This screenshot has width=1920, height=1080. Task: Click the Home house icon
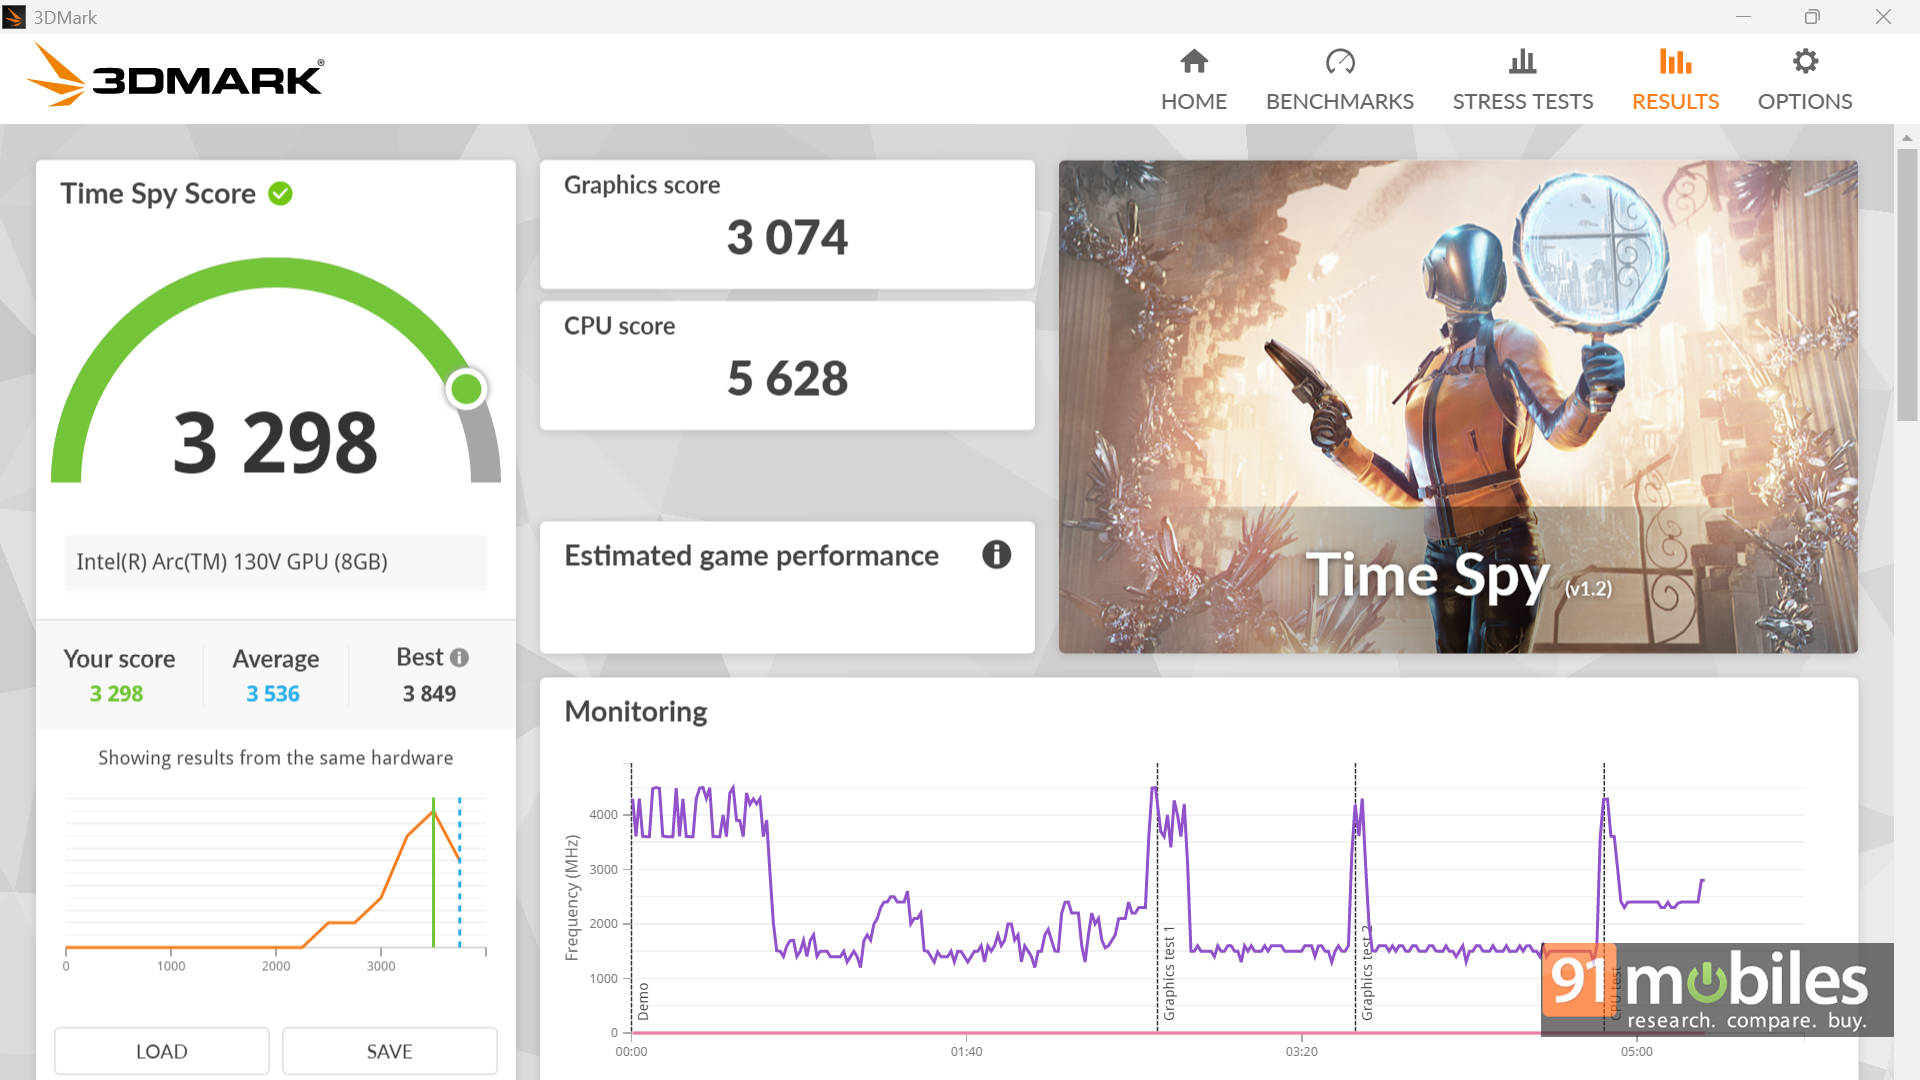coord(1194,62)
